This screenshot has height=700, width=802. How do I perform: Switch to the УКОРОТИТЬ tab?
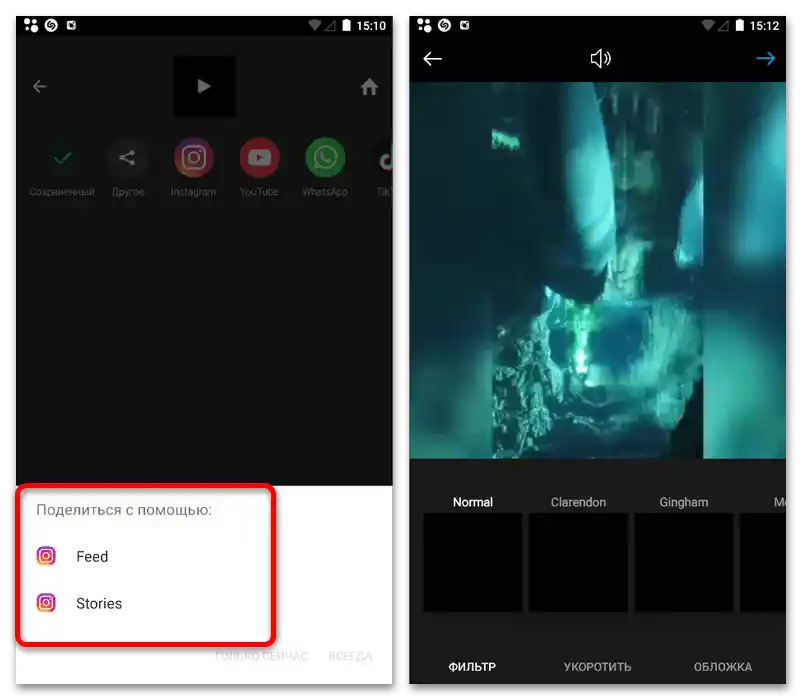(597, 667)
